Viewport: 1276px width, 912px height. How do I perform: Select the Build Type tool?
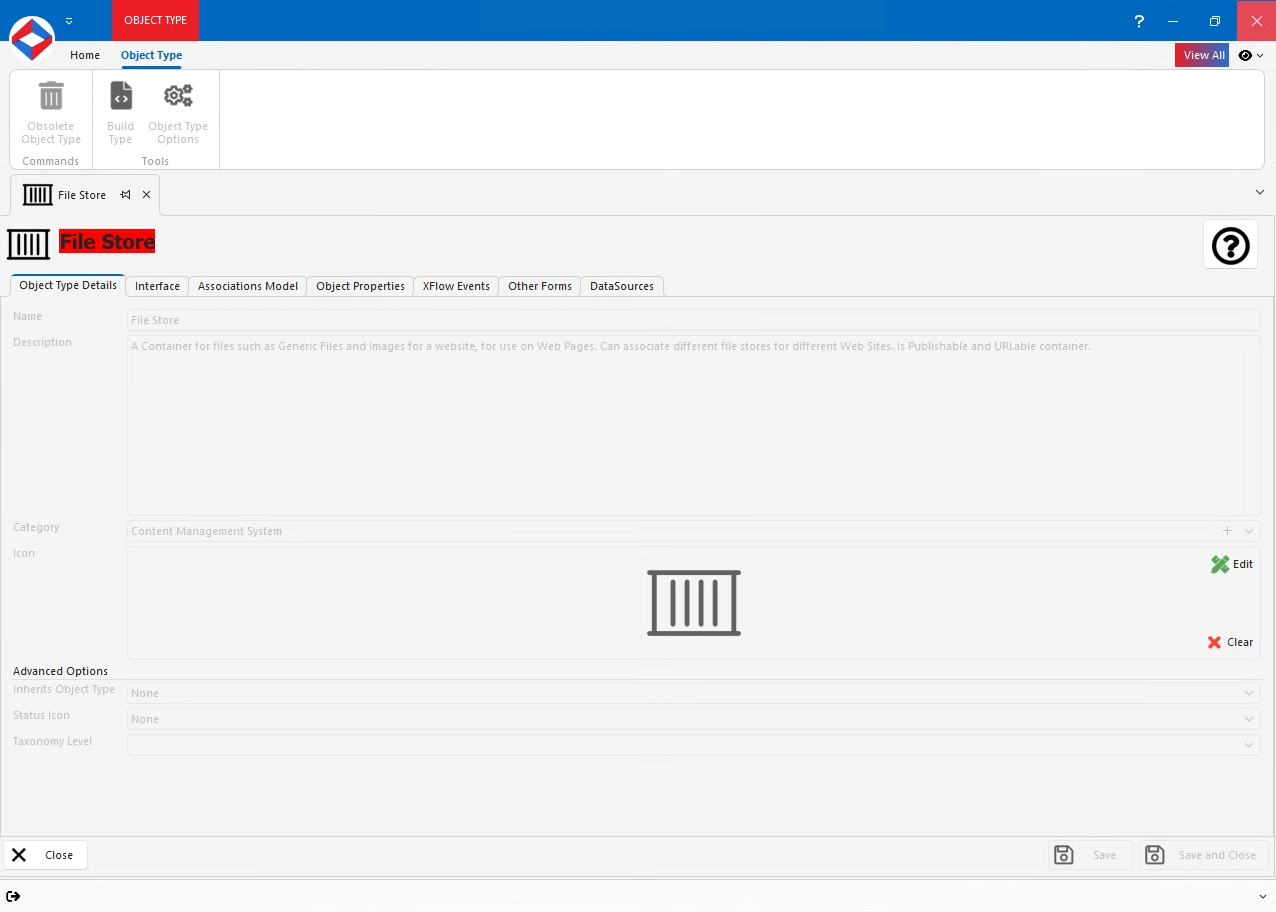(x=120, y=95)
